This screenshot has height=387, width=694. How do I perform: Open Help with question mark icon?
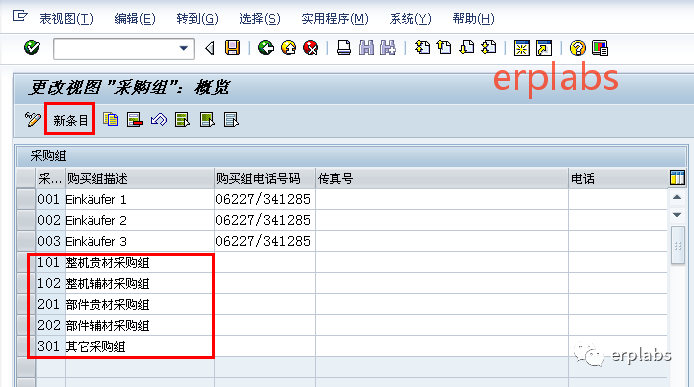tap(577, 48)
